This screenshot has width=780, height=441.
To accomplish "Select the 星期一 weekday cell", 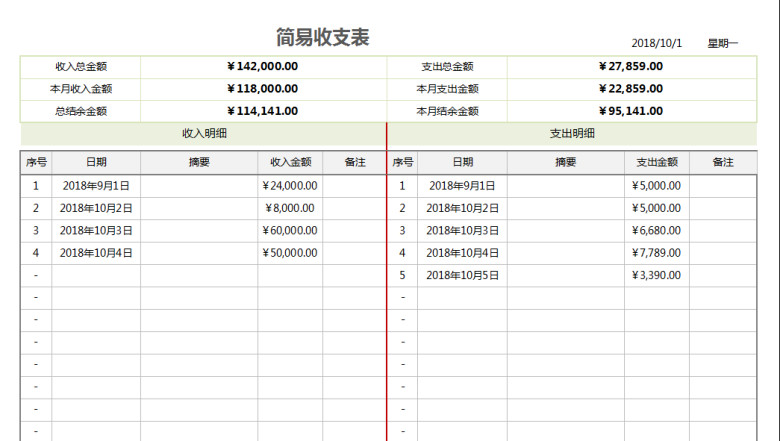I will [x=723, y=43].
